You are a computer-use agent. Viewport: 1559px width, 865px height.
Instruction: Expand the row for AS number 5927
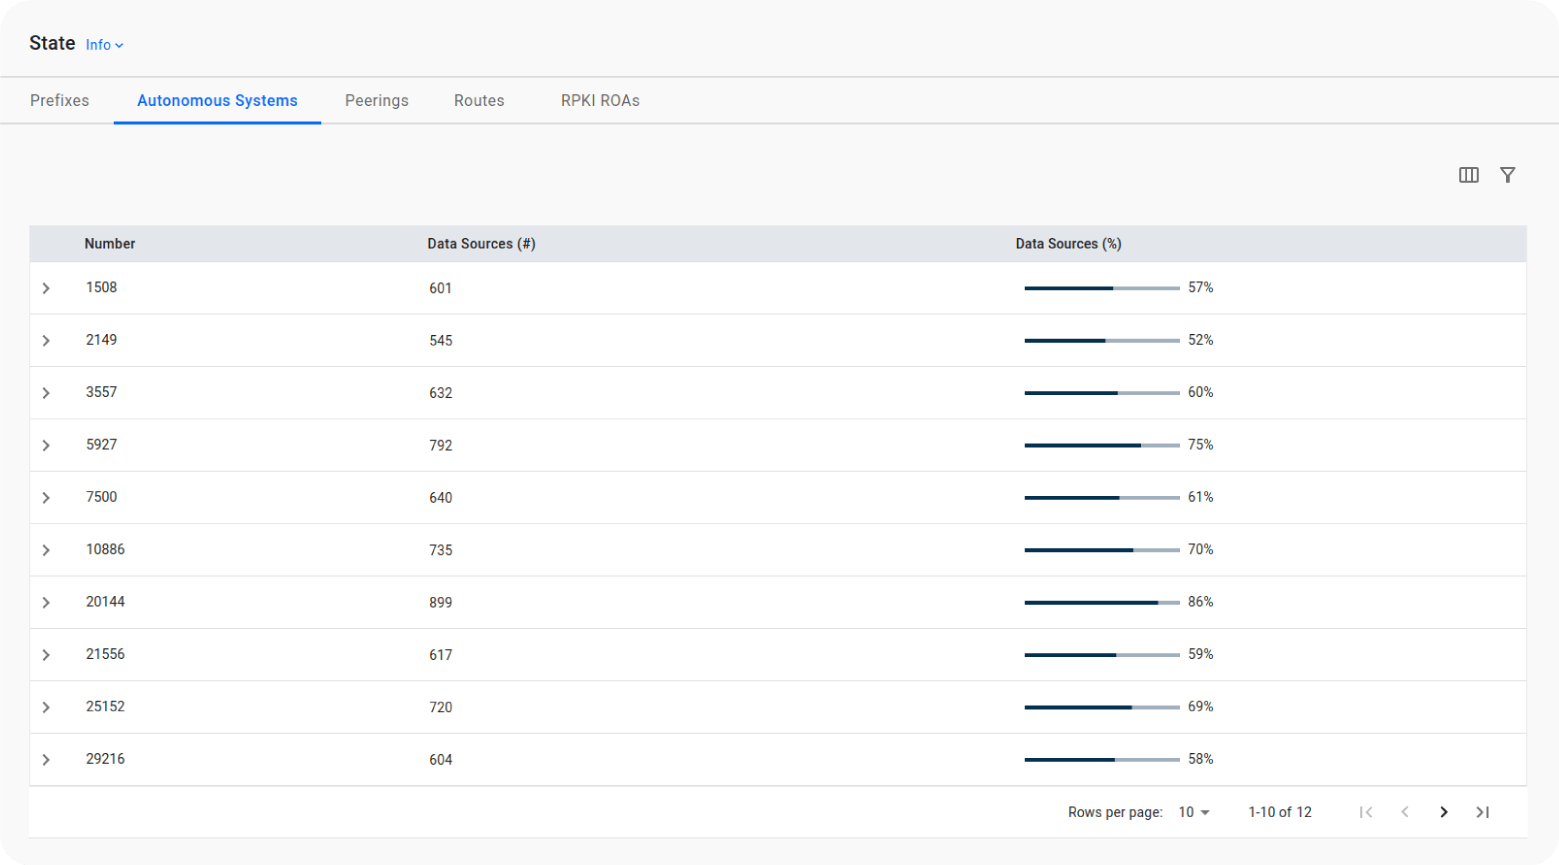46,445
